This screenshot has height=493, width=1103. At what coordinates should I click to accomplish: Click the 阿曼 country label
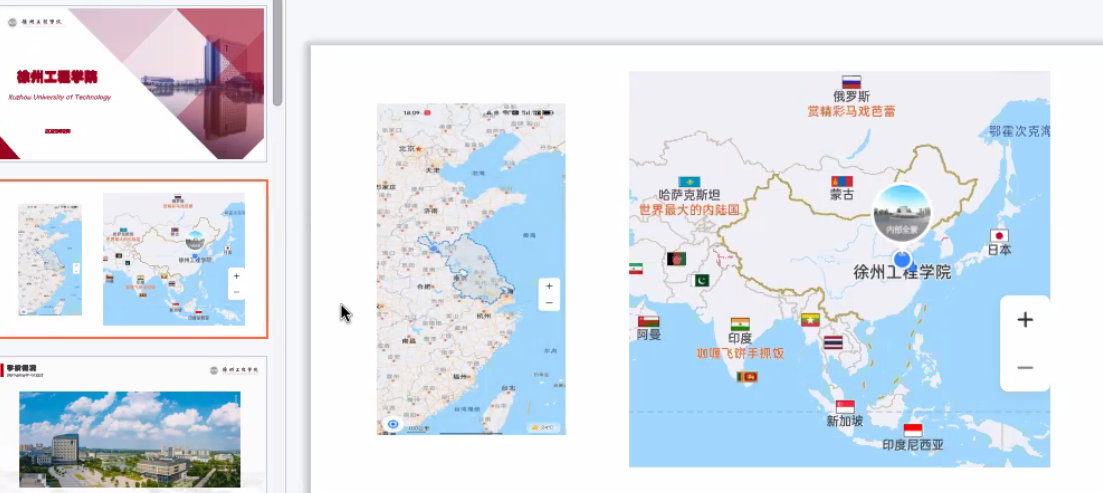(649, 335)
